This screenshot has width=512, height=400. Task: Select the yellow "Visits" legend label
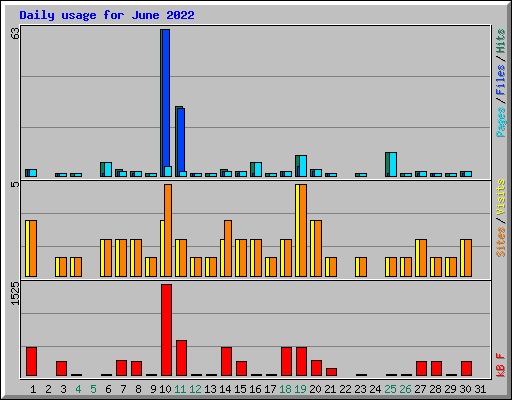pyautogui.click(x=501, y=197)
